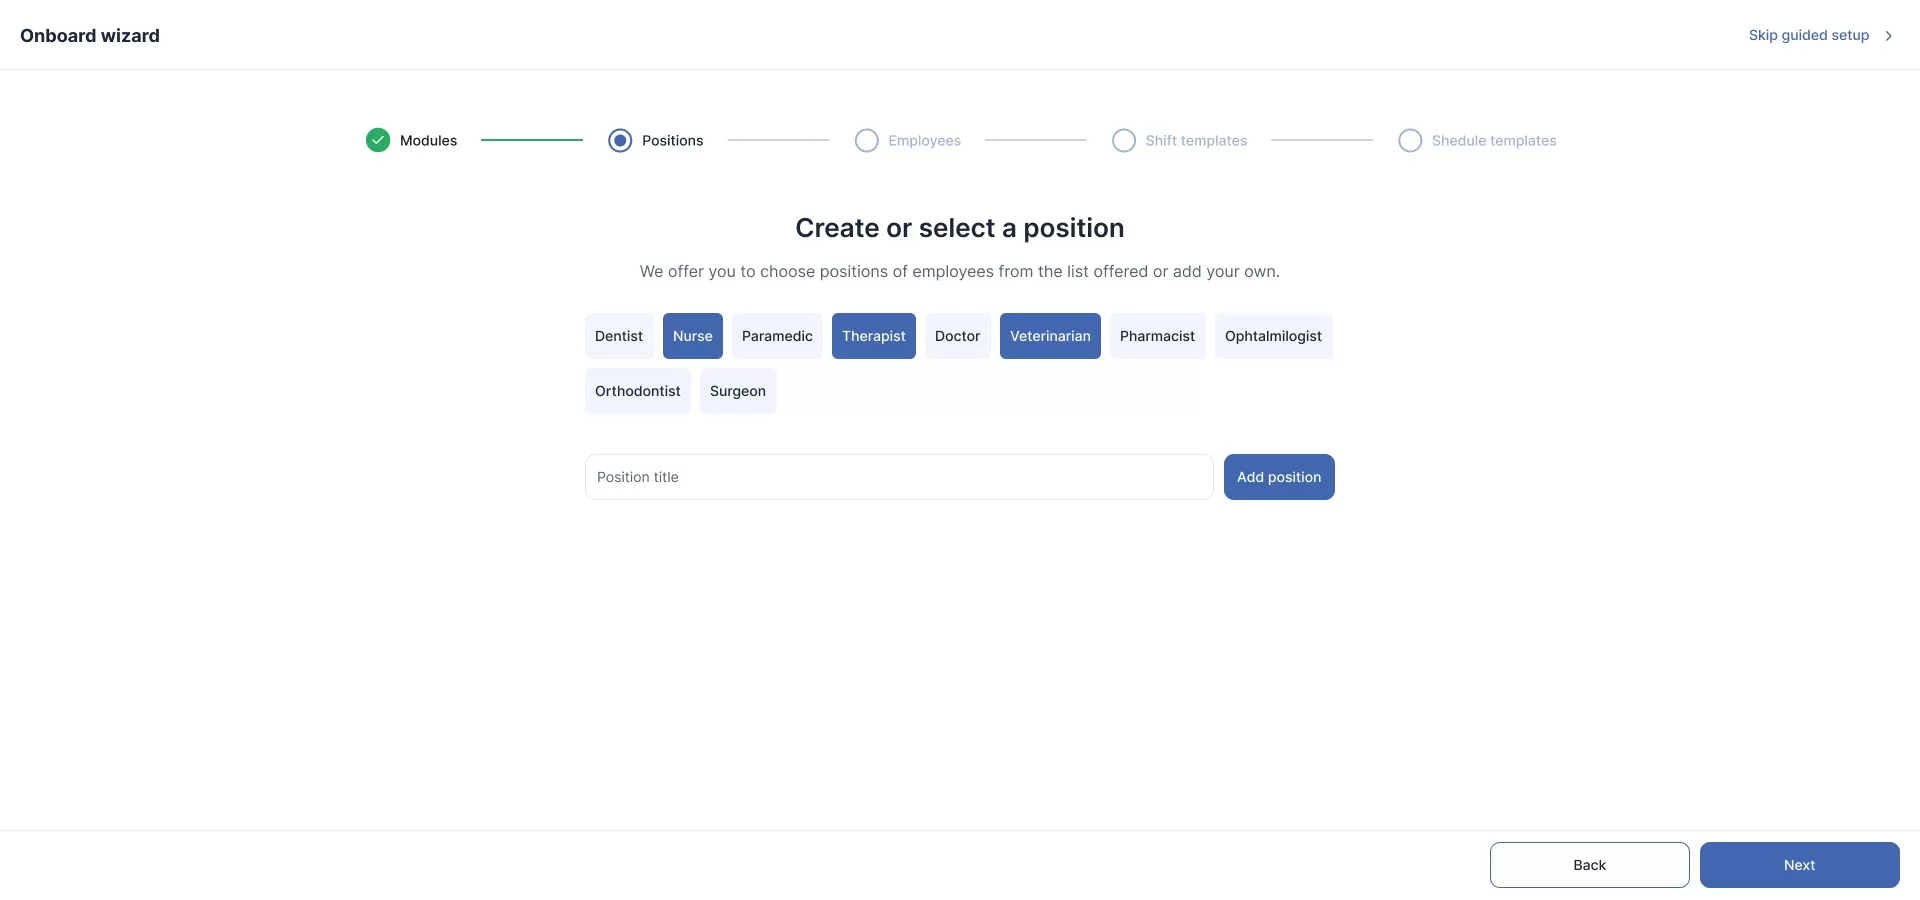Select the Ophtalmilogist position chip
The height and width of the screenshot is (900, 1920).
(x=1273, y=336)
